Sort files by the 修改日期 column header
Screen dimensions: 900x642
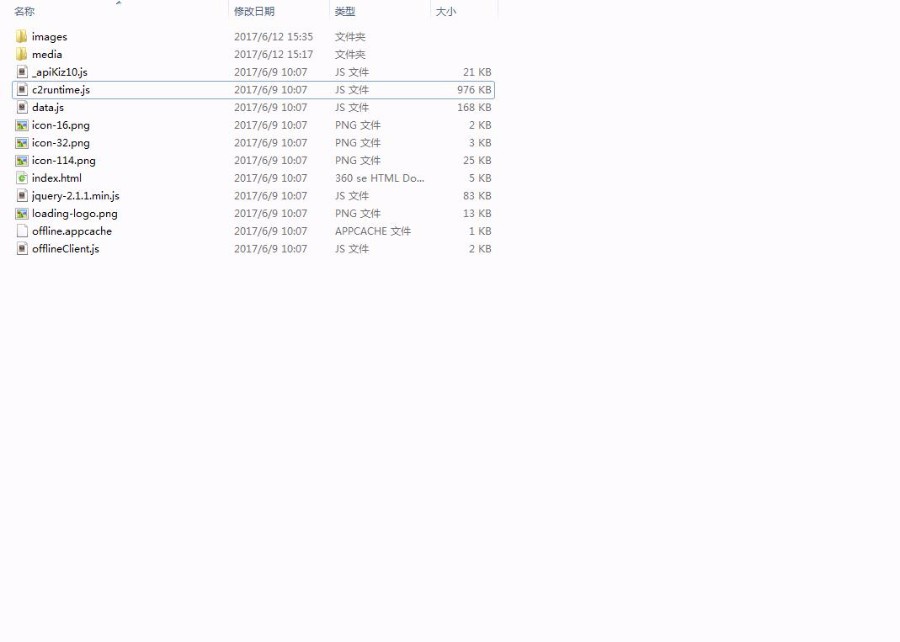click(x=262, y=11)
